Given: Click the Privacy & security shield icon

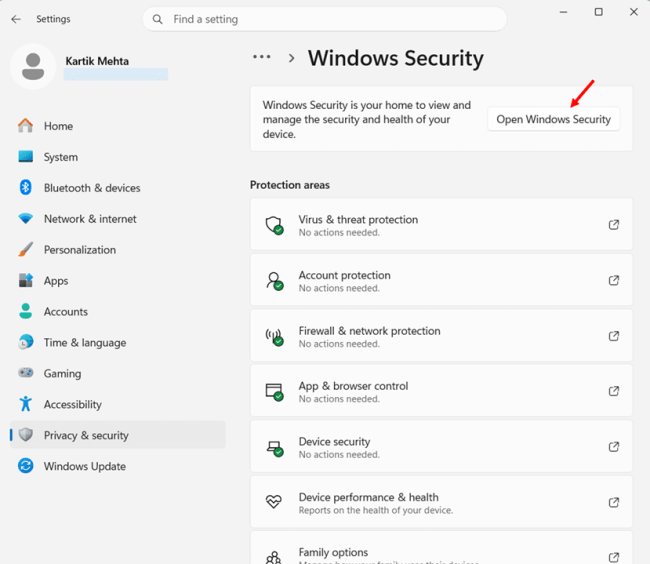Looking at the screenshot, I should coord(26,435).
